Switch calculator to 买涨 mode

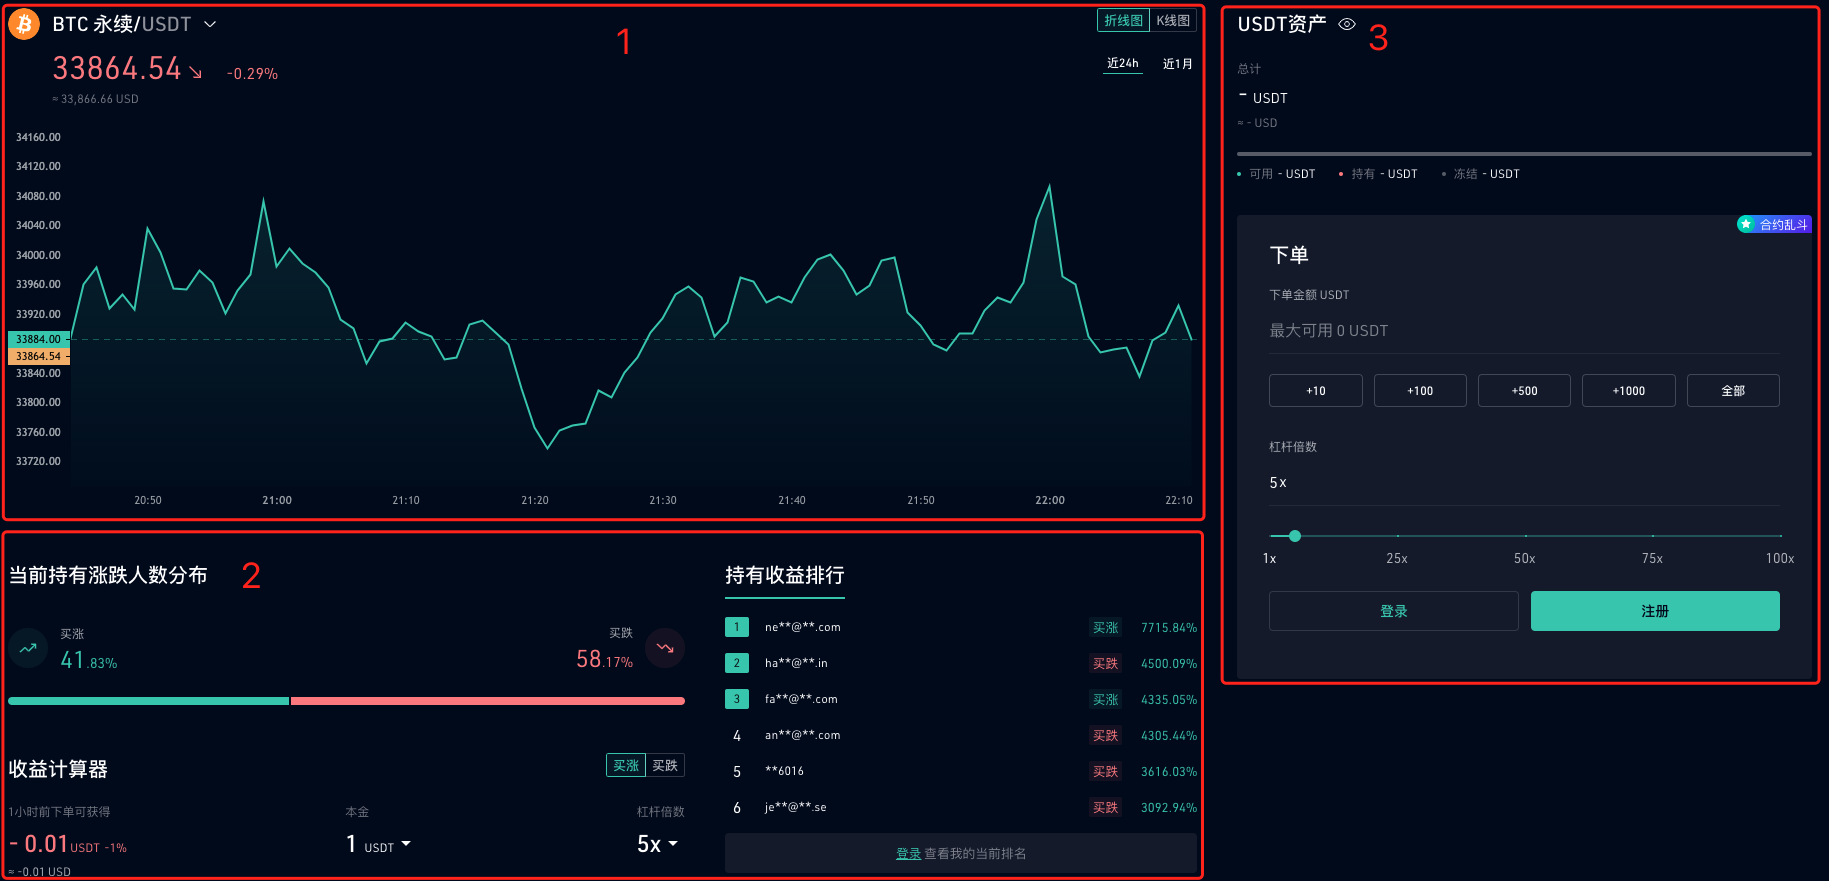(x=626, y=765)
